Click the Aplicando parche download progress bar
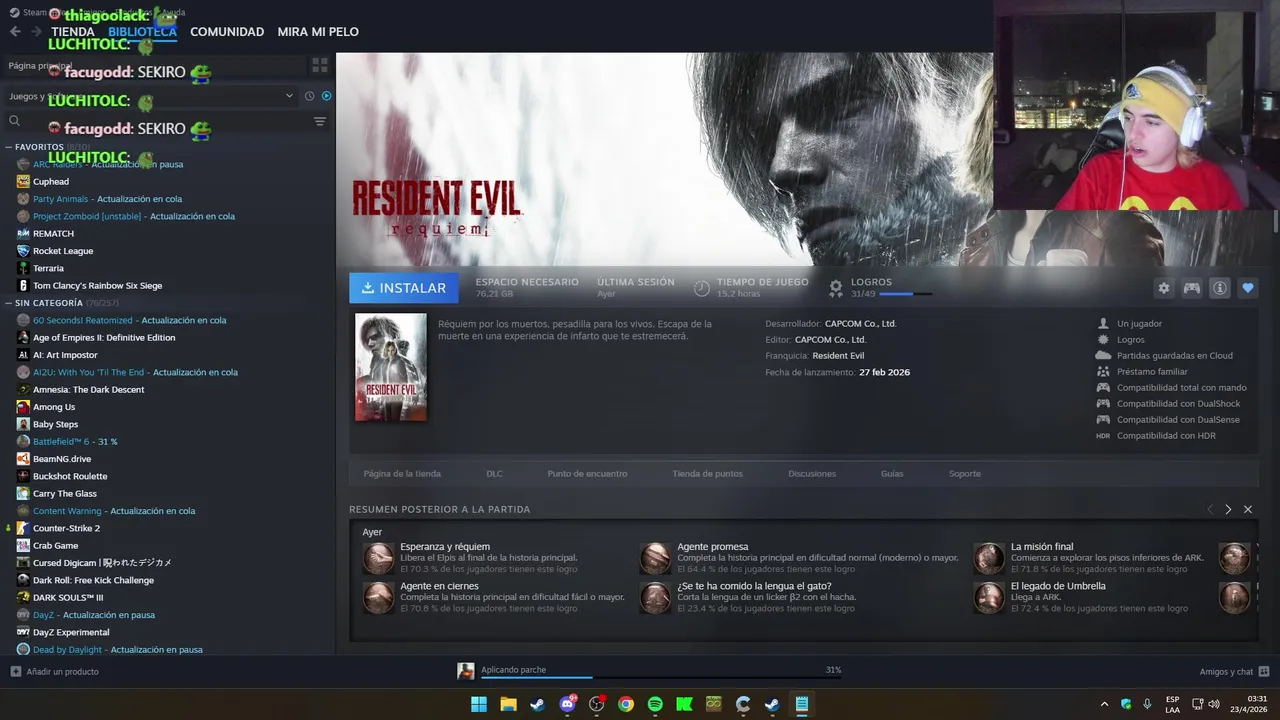Screen dimensions: 1280x720 [661, 678]
